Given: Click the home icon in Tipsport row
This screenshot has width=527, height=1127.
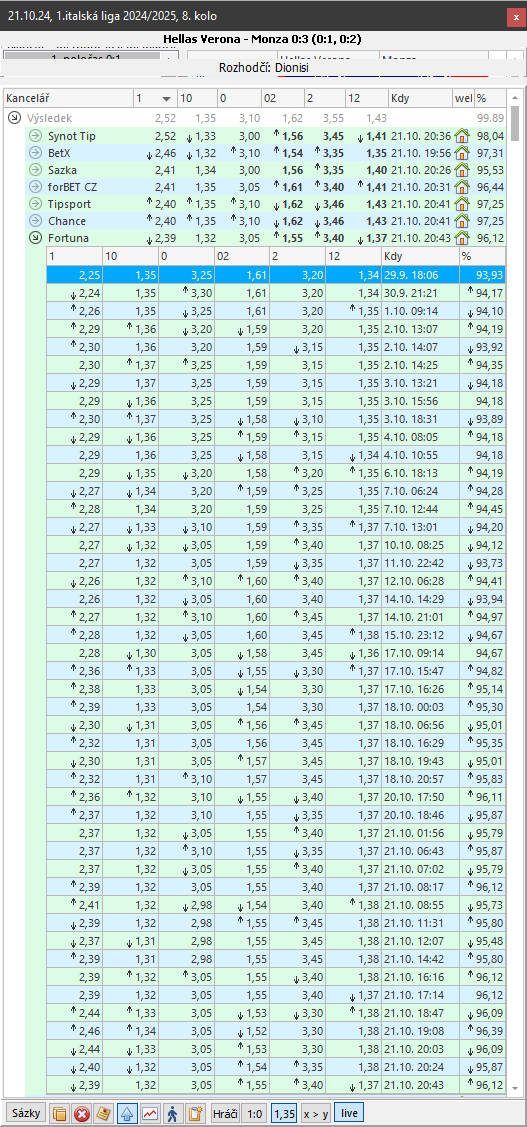Looking at the screenshot, I should [x=462, y=204].
